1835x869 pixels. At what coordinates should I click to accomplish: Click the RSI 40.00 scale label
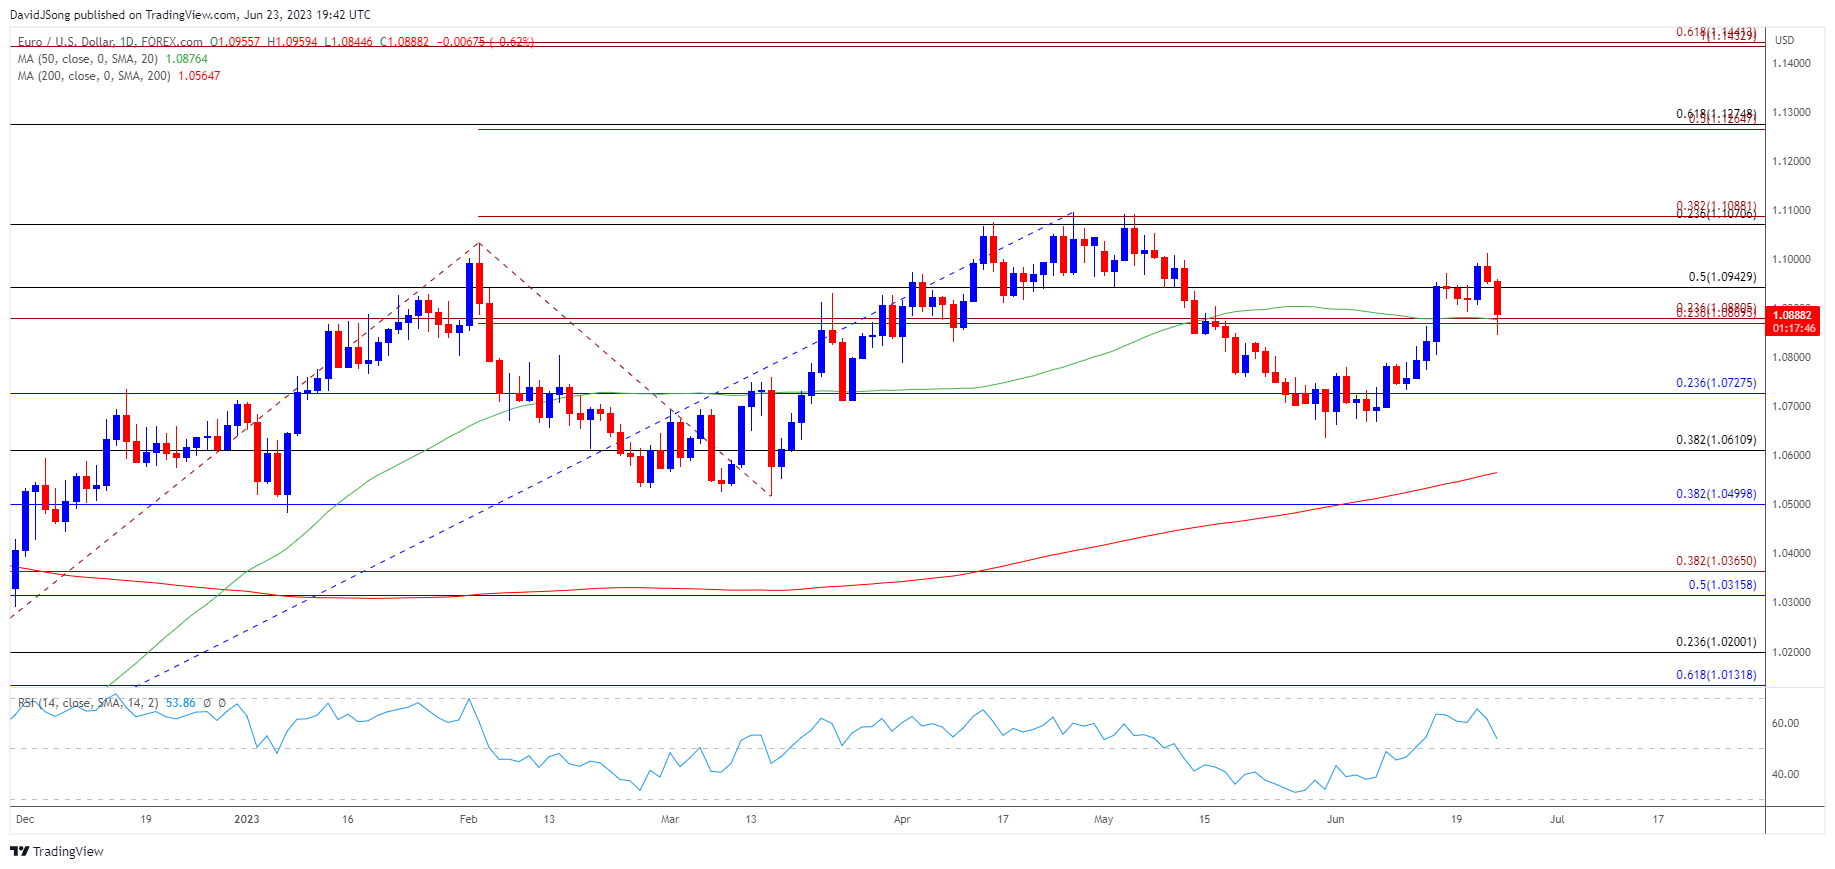(x=1785, y=774)
